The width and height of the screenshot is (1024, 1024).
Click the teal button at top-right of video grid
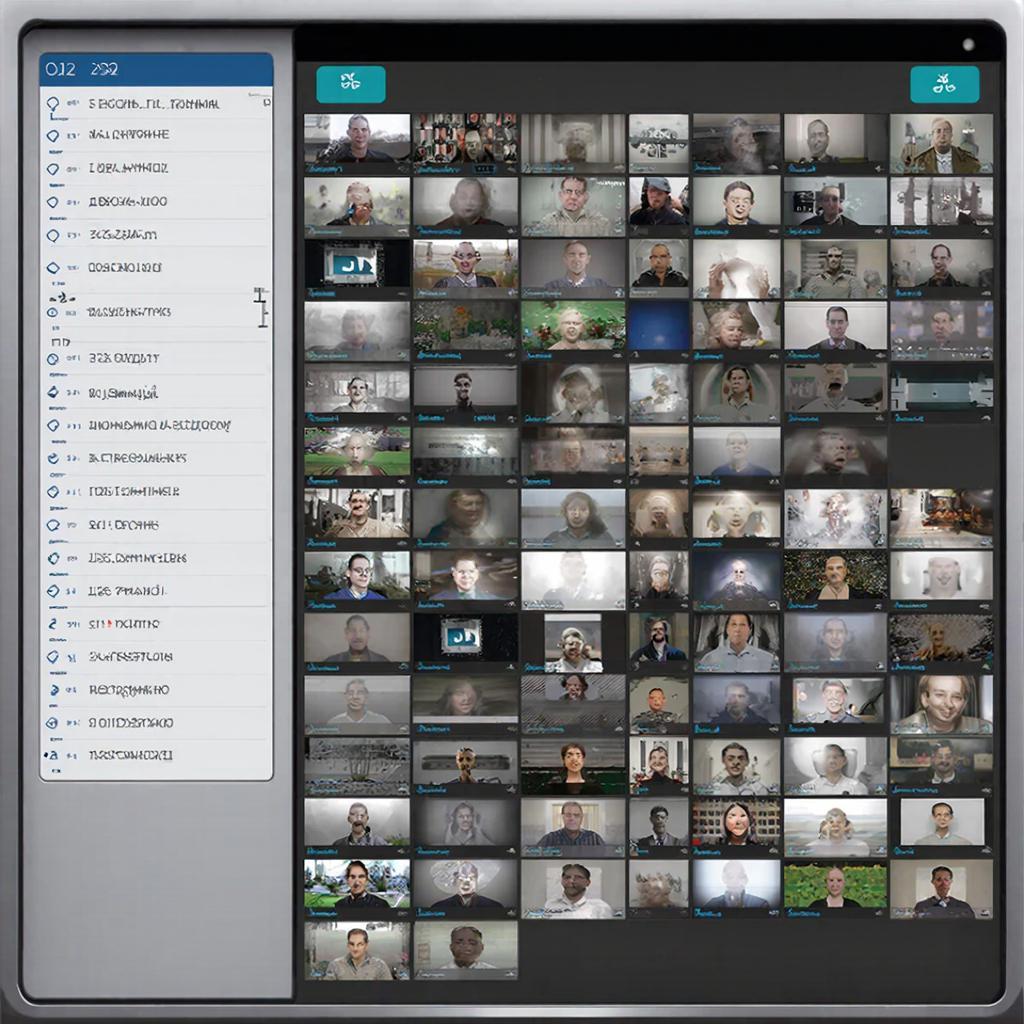(x=944, y=85)
